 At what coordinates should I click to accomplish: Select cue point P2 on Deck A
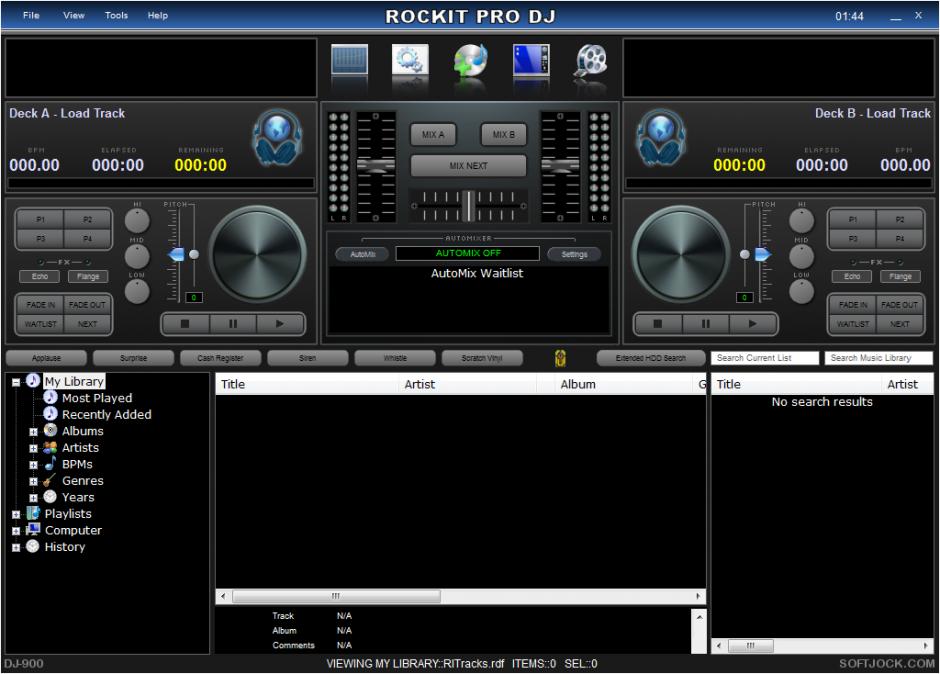tap(88, 219)
